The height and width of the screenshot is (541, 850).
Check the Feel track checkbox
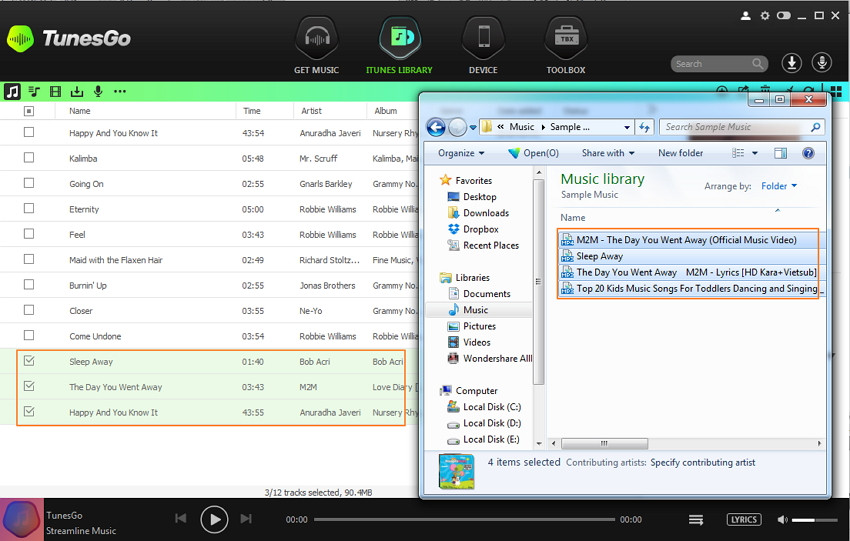click(29, 234)
